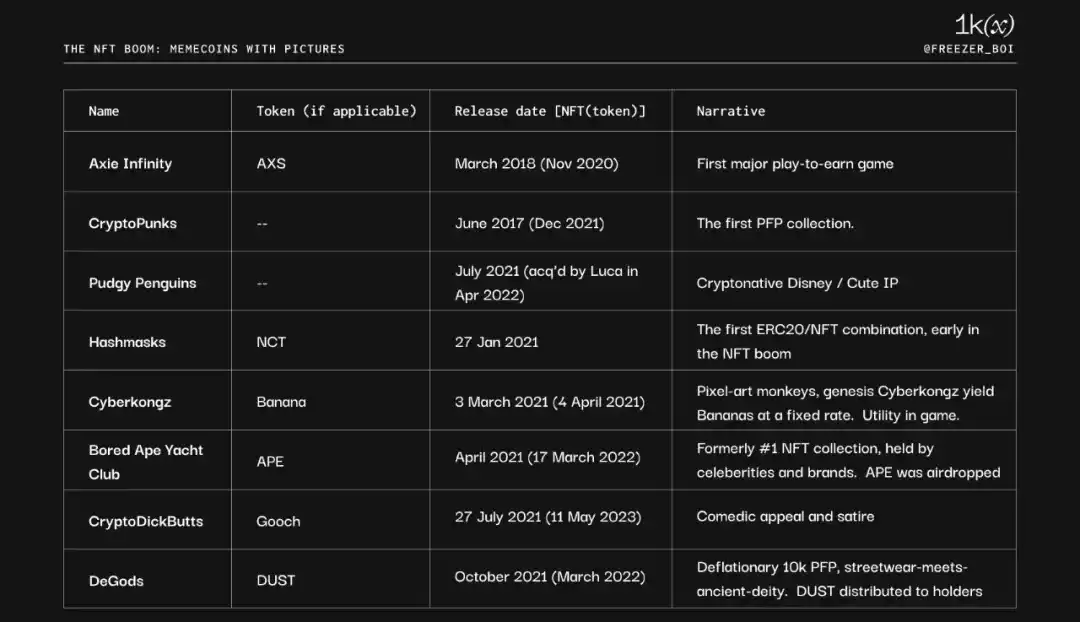Select the Axie Infinity row name
The height and width of the screenshot is (622, 1080).
(130, 164)
